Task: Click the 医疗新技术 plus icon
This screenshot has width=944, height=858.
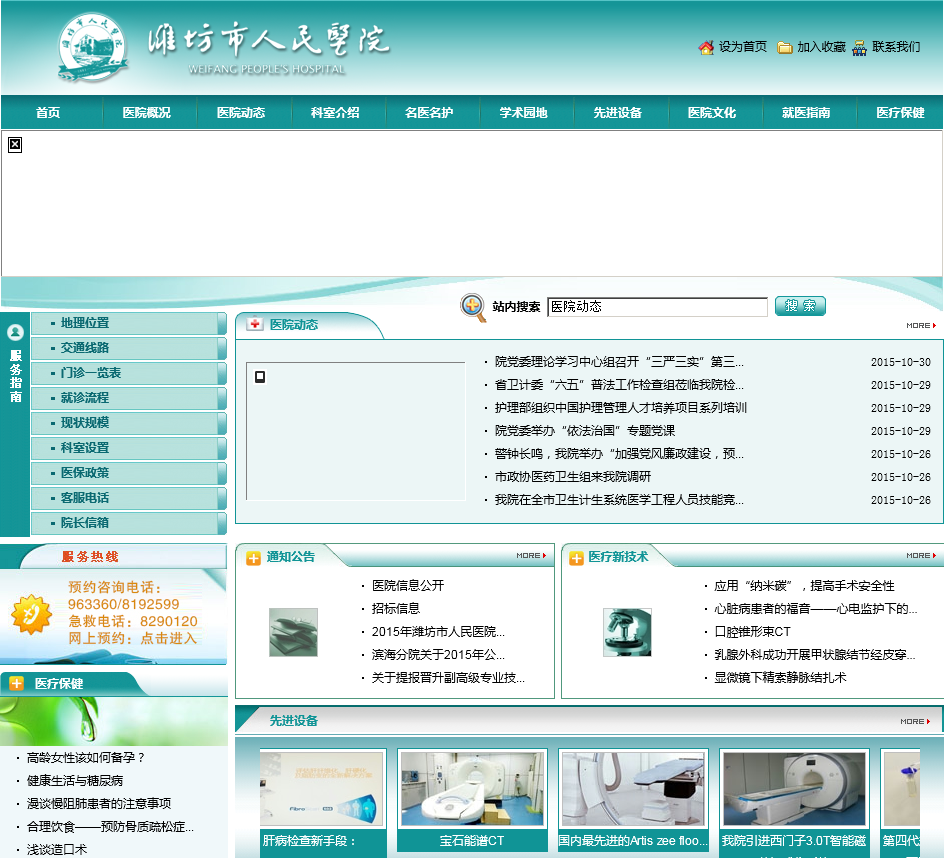Action: coord(576,558)
